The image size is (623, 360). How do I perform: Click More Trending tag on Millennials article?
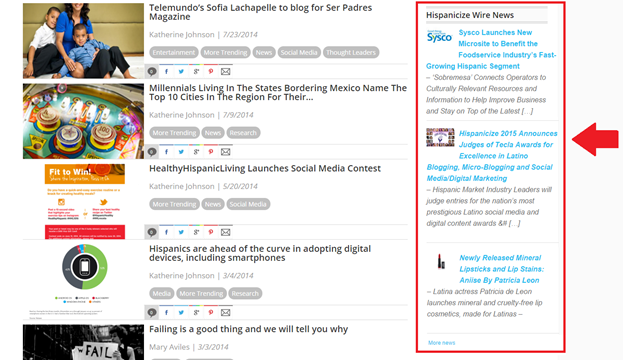(x=174, y=133)
